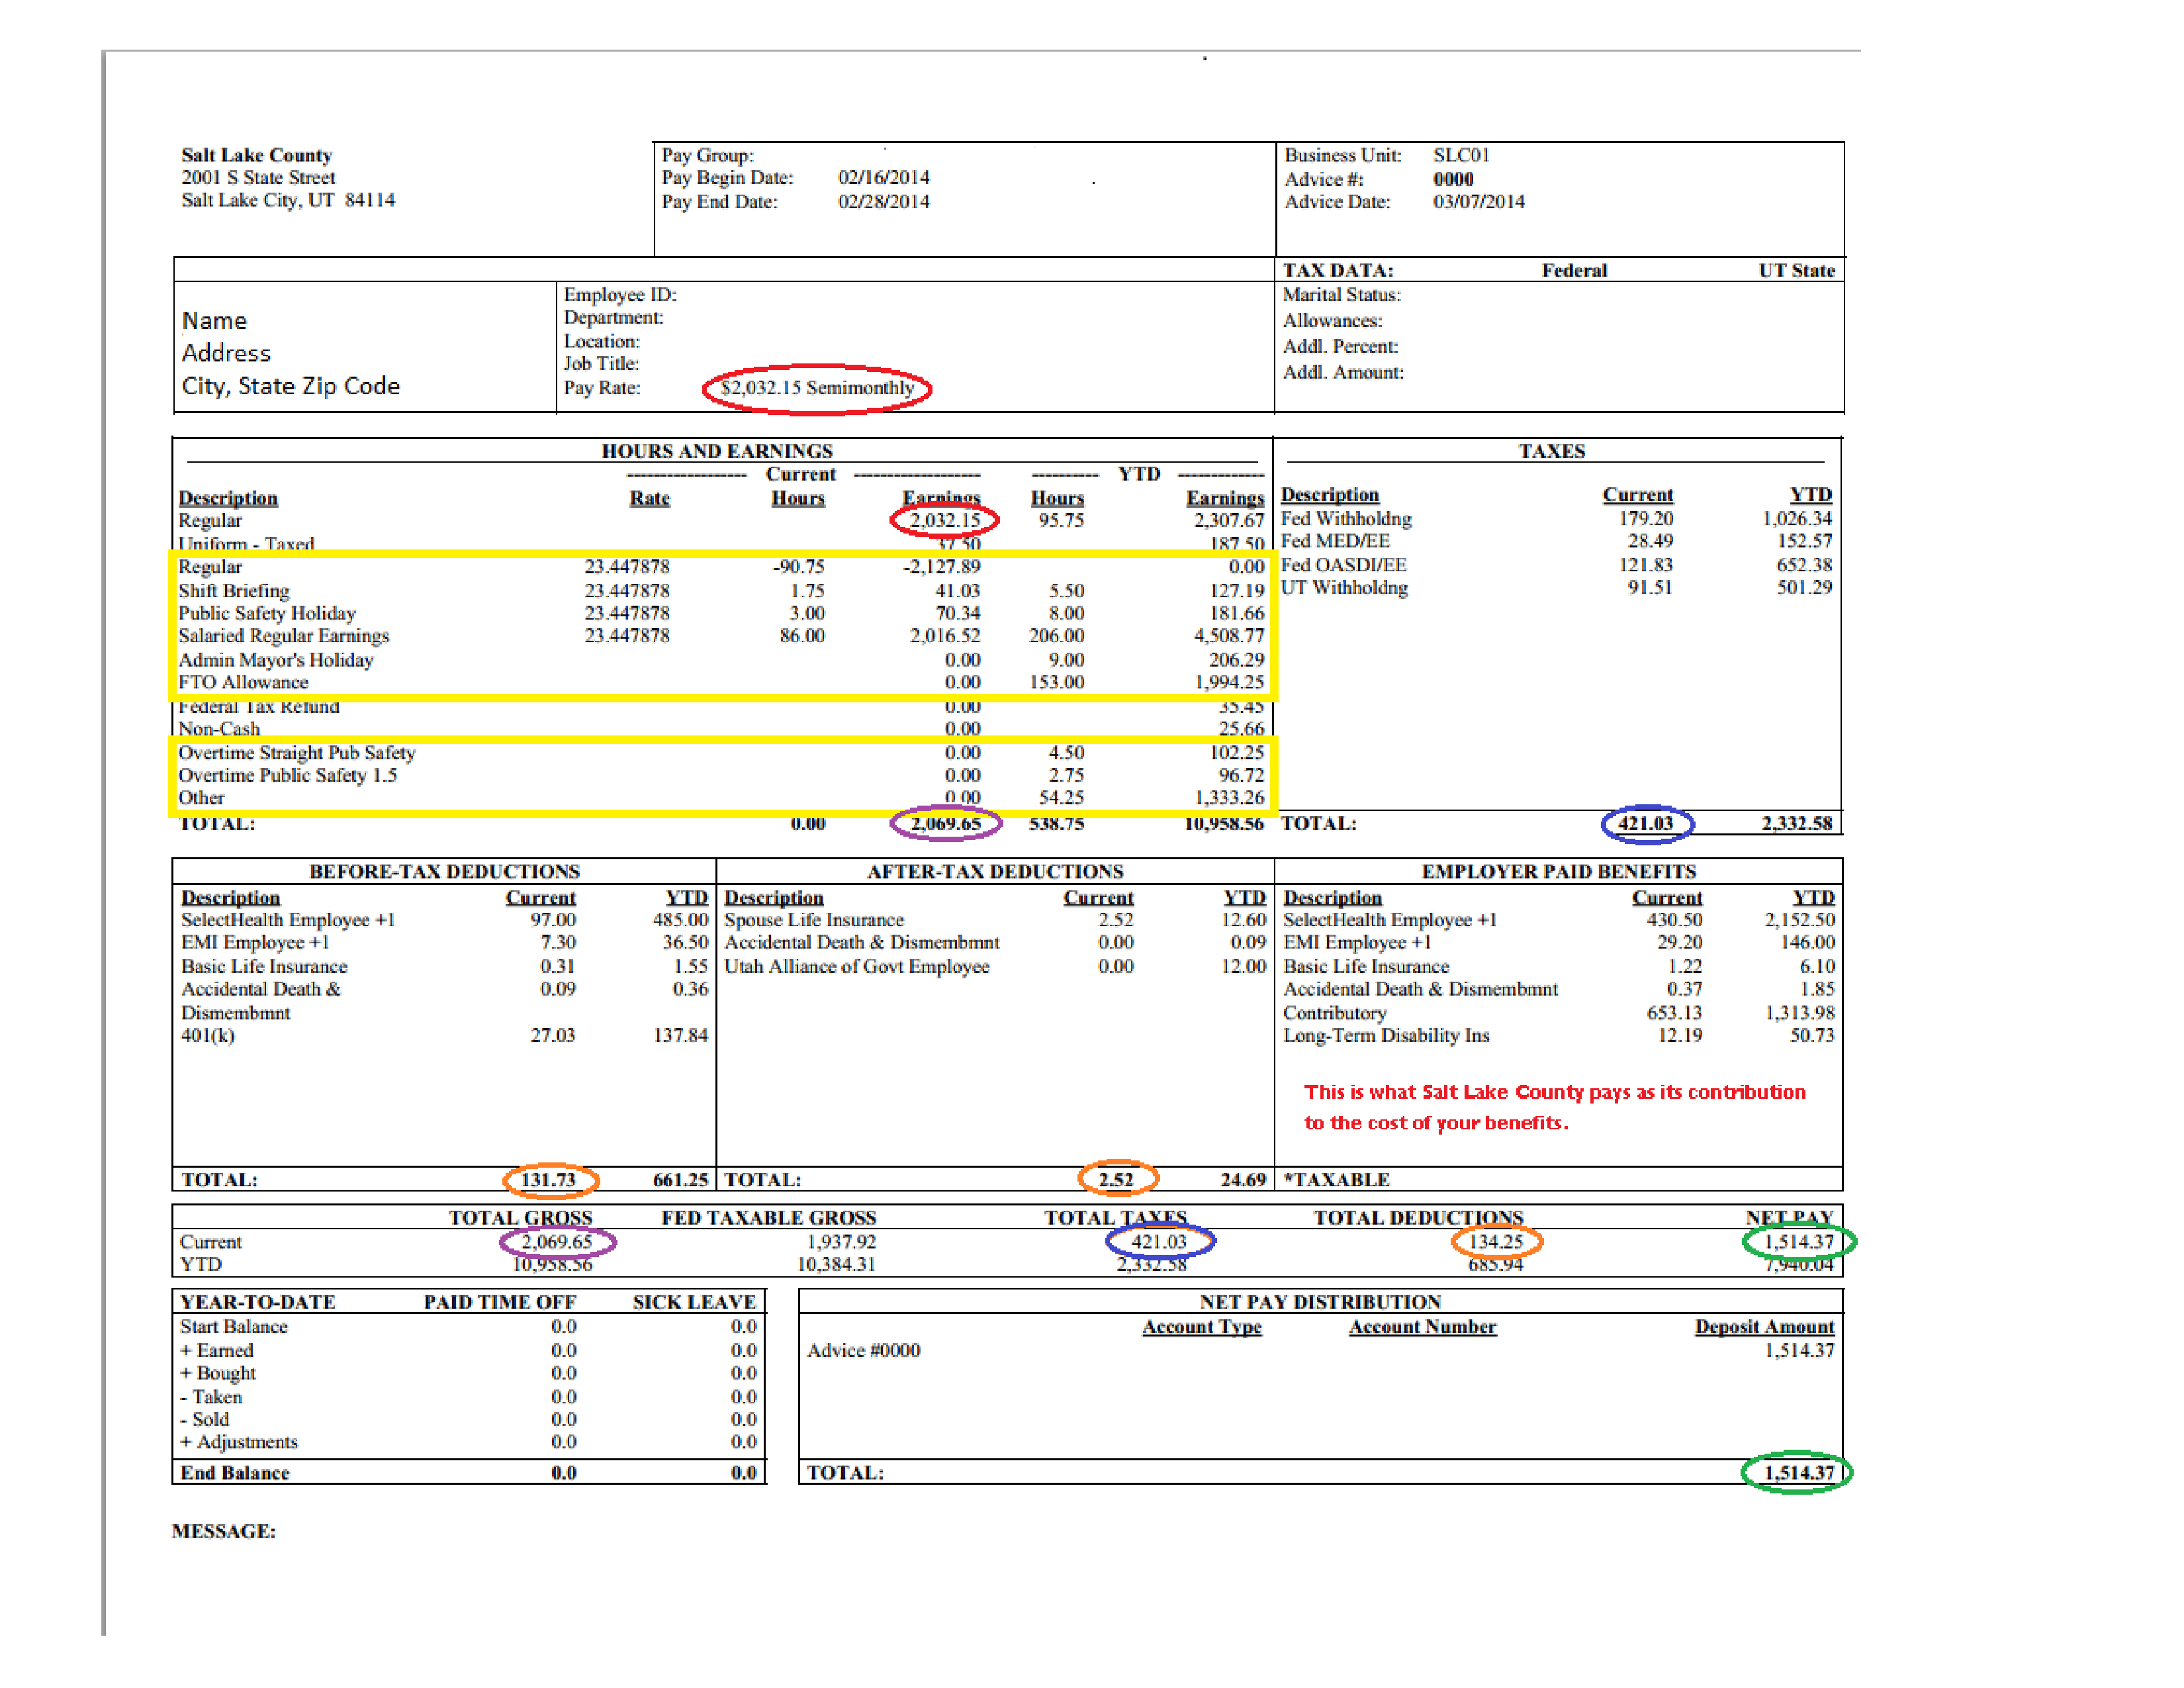This screenshot has height=1688, width=2184.
Task: Click Overtime Public Safety 1.5 row label
Action: coord(287,775)
